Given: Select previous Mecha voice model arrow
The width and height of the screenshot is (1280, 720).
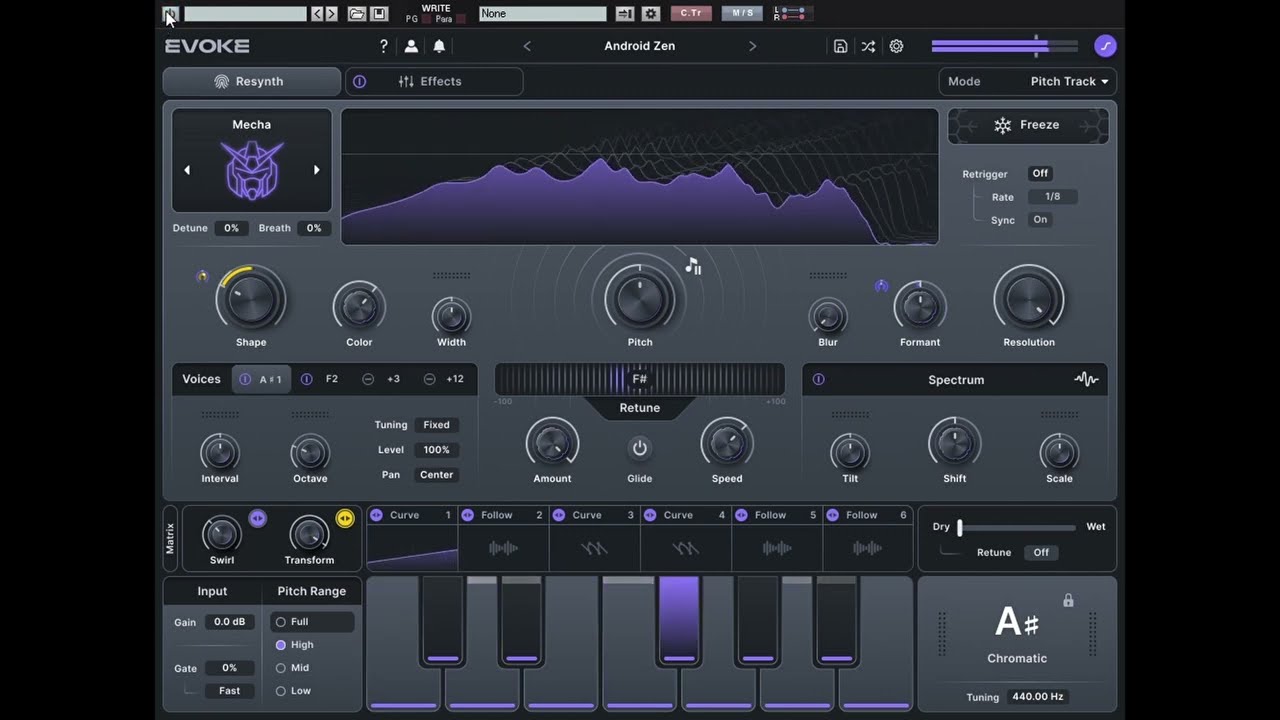Looking at the screenshot, I should click(186, 170).
